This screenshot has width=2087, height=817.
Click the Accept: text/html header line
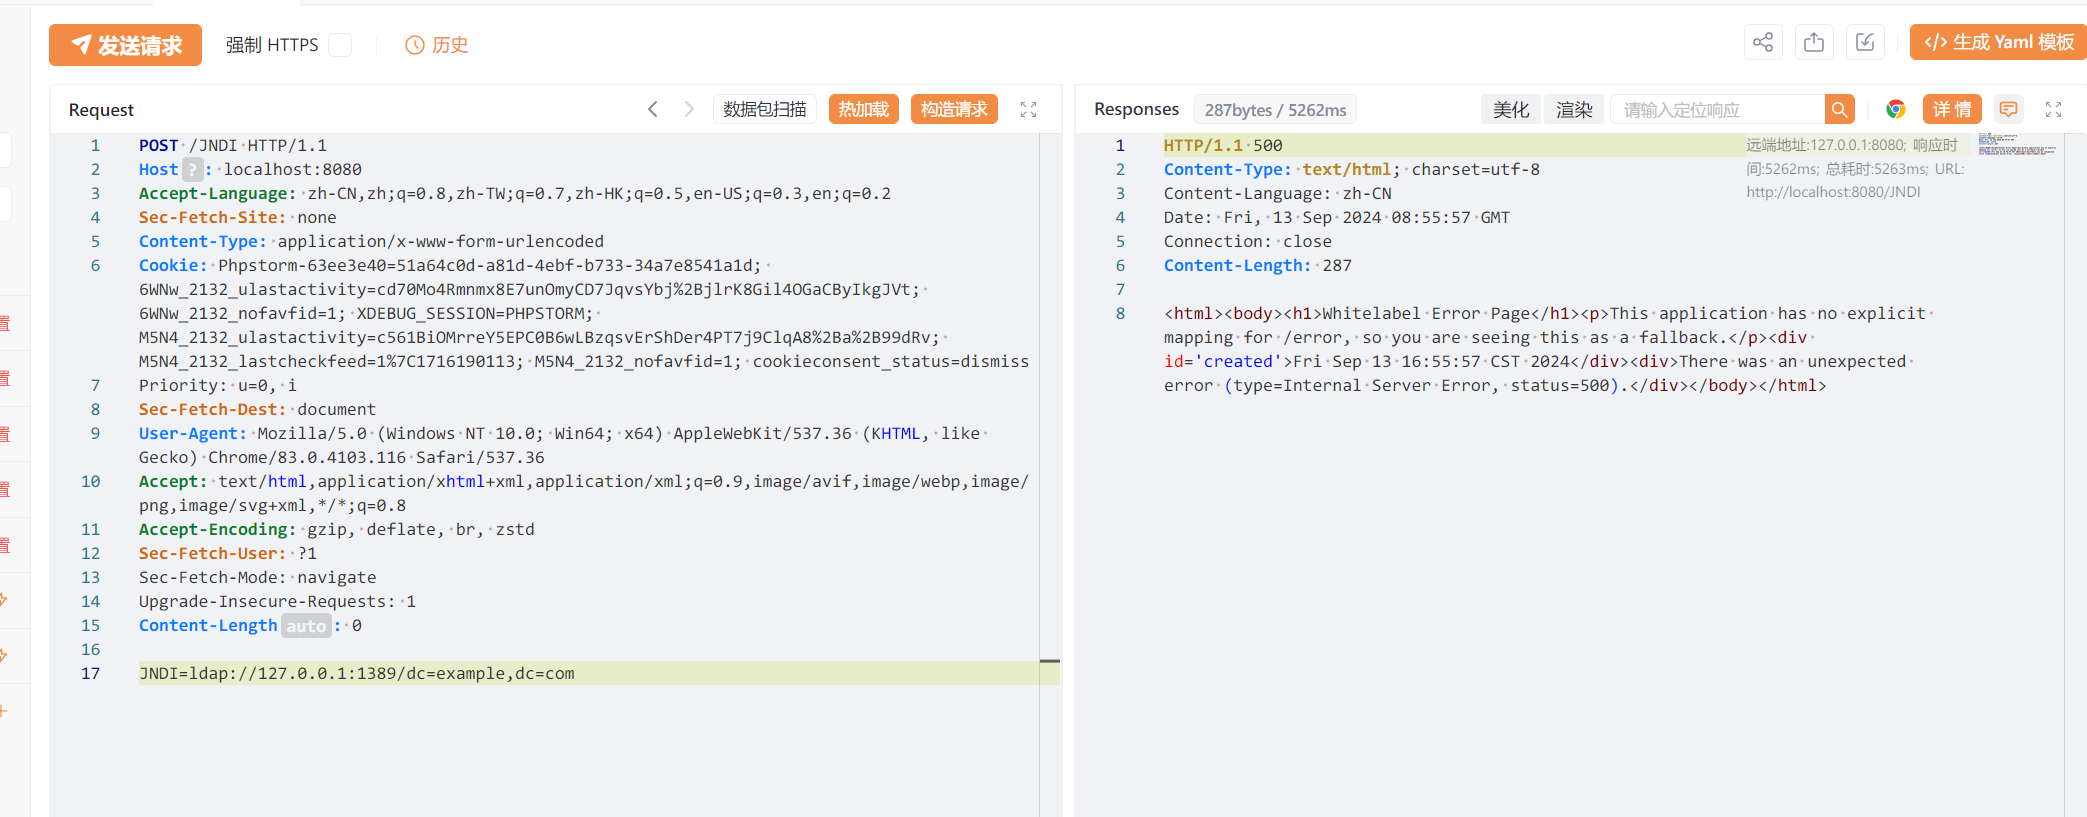pyautogui.click(x=584, y=481)
